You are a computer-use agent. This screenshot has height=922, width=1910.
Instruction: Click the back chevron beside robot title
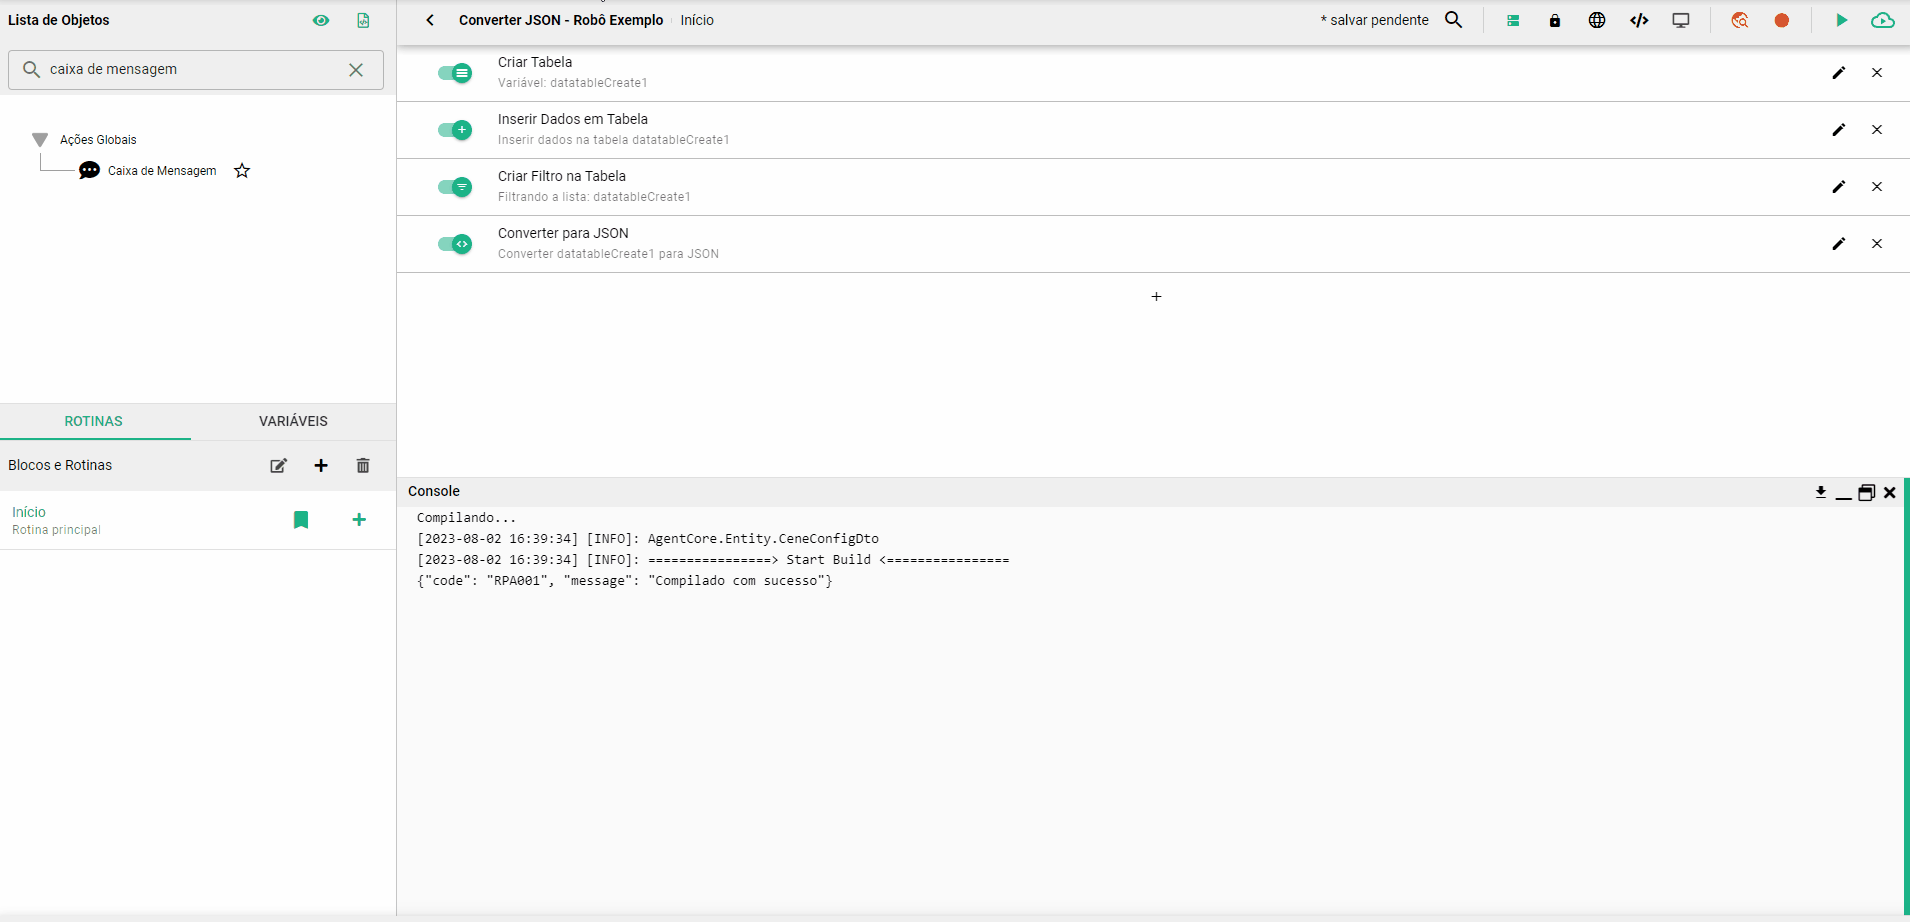pos(430,20)
